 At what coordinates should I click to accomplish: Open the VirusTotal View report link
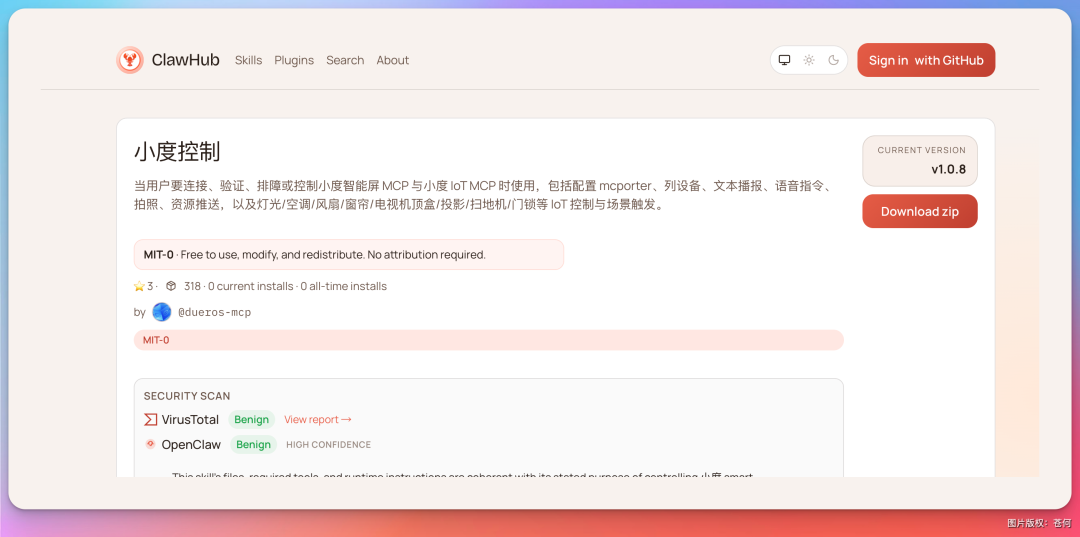pos(318,419)
